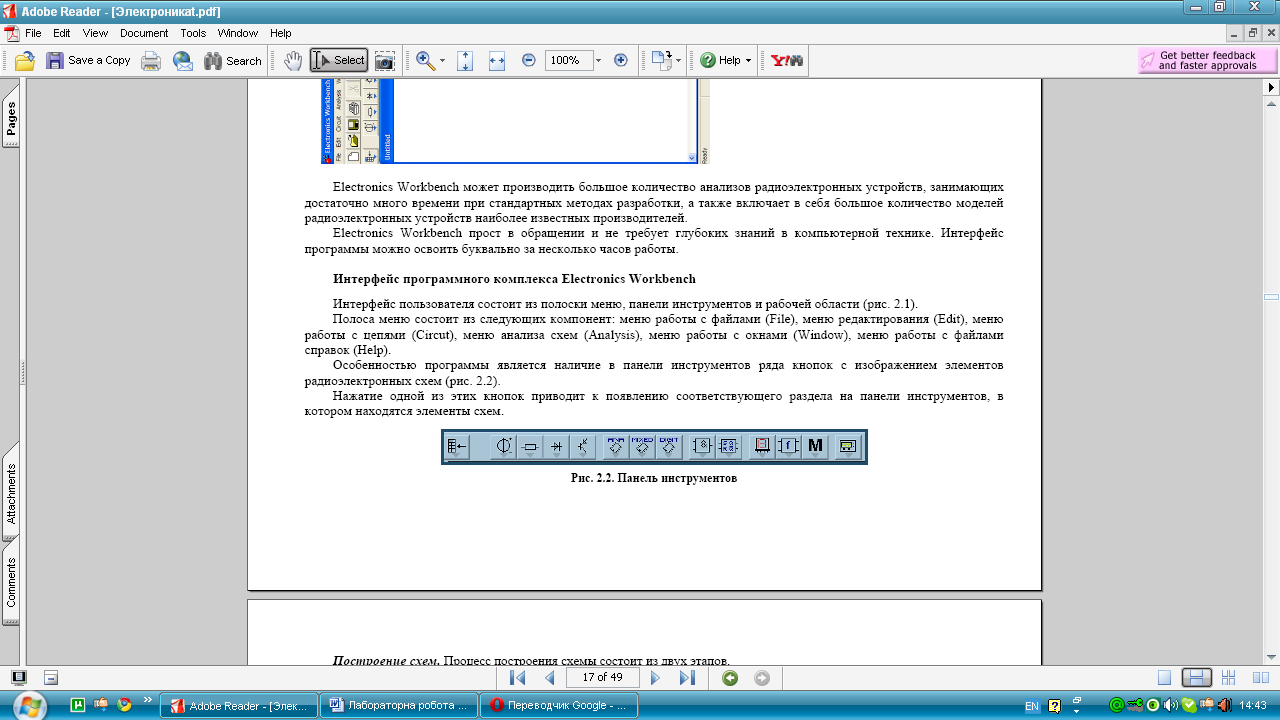The width and height of the screenshot is (1280, 720).
Task: Open the Edit menu
Action: coord(62,33)
